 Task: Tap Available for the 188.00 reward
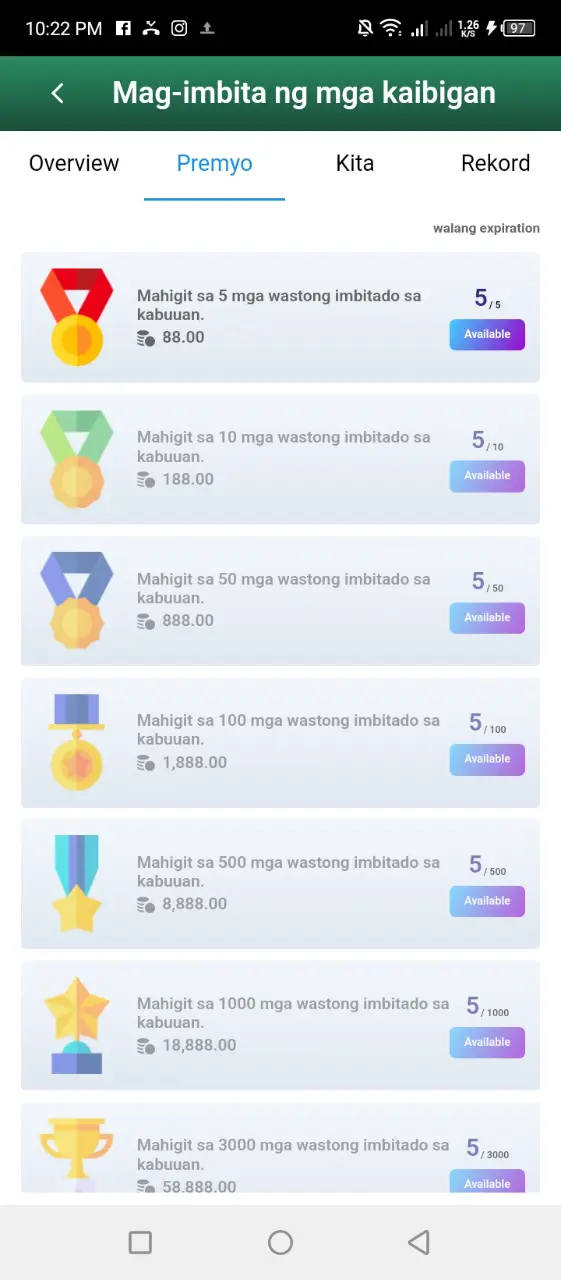[x=487, y=476]
